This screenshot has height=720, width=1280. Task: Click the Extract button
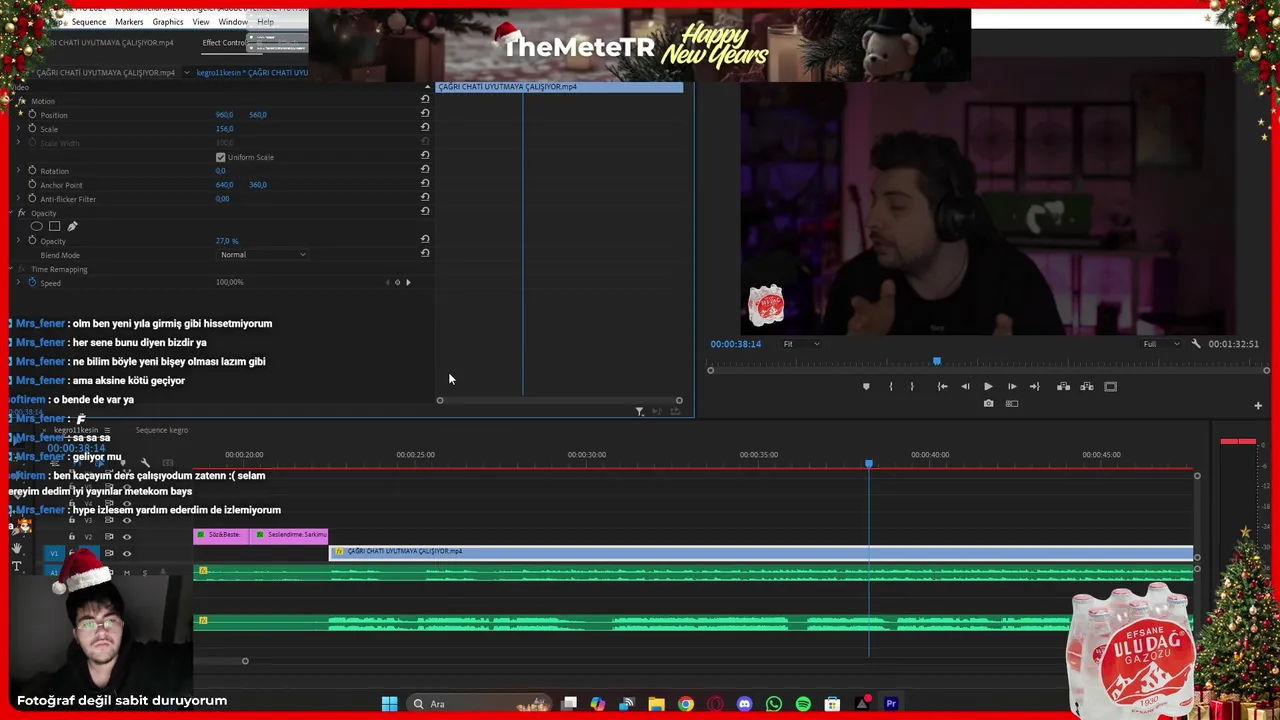point(1087,386)
